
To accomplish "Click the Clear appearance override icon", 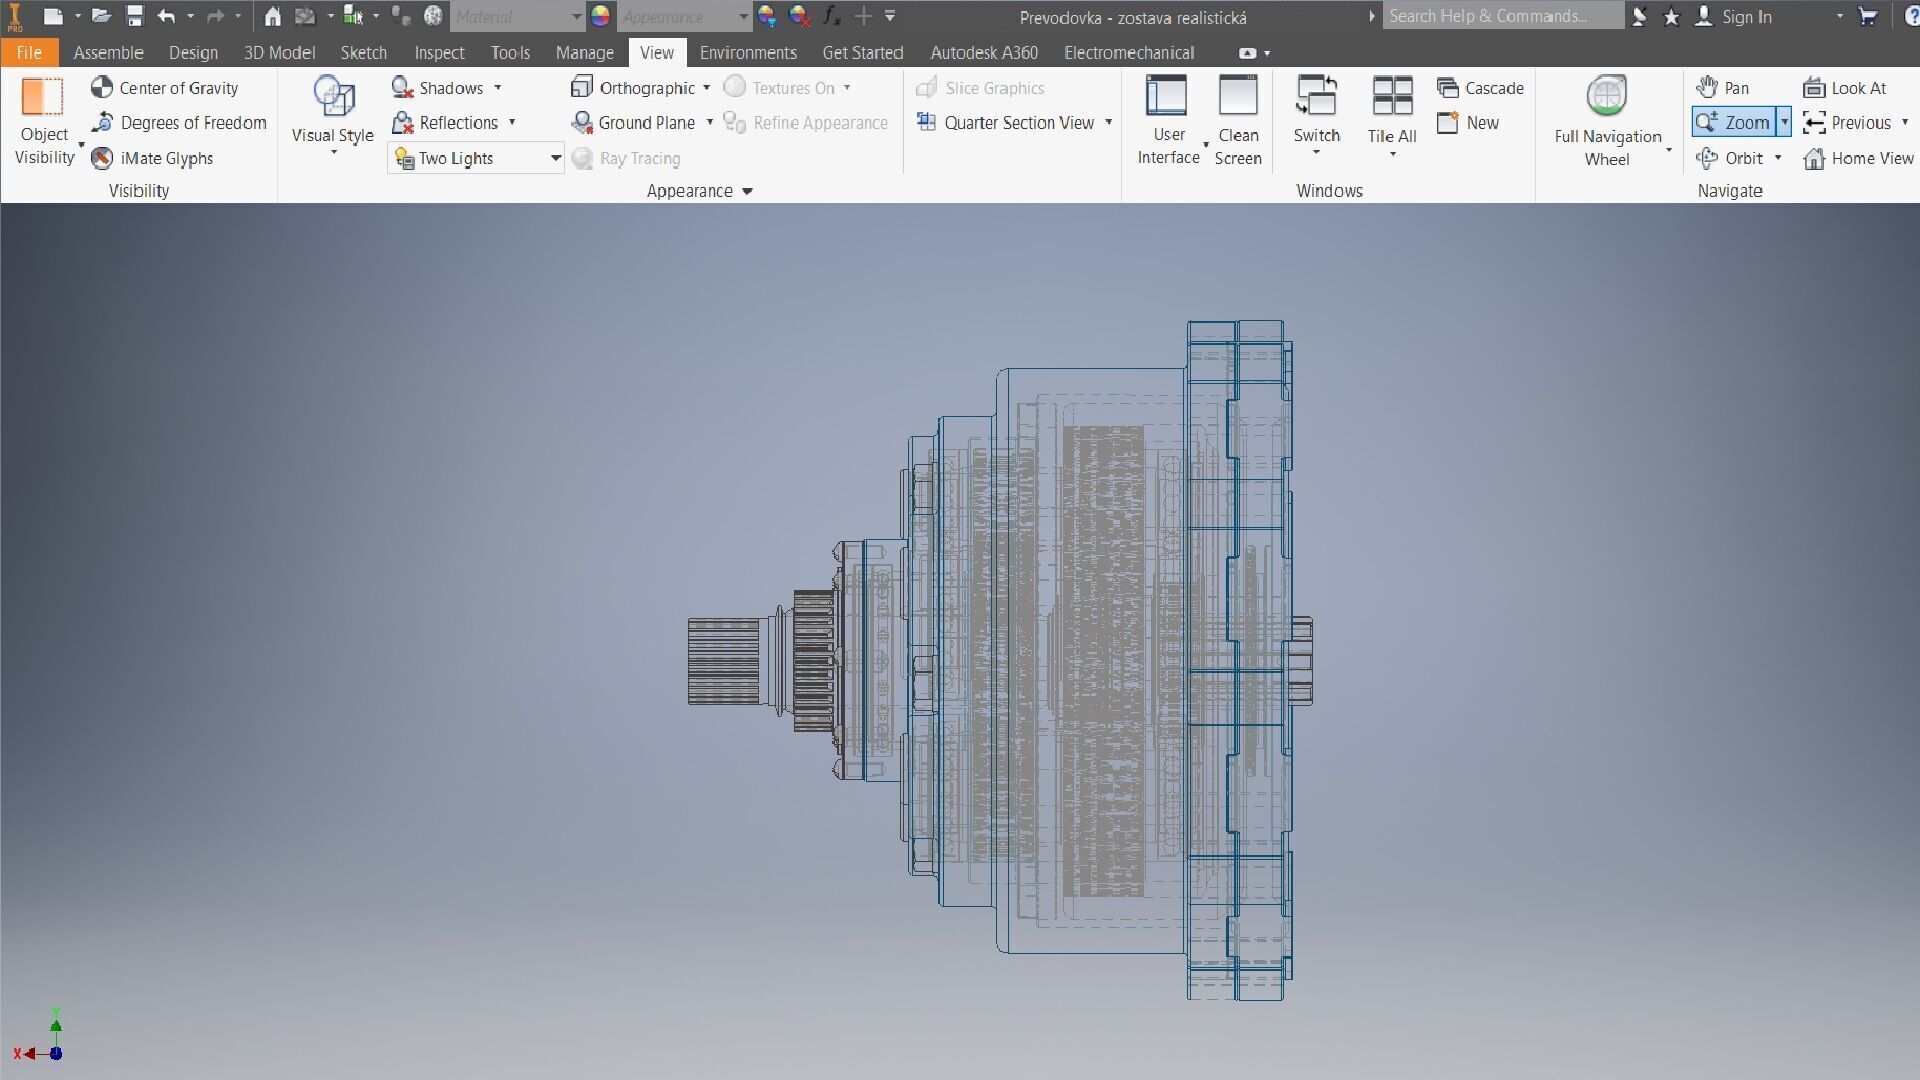I will pyautogui.click(x=798, y=16).
